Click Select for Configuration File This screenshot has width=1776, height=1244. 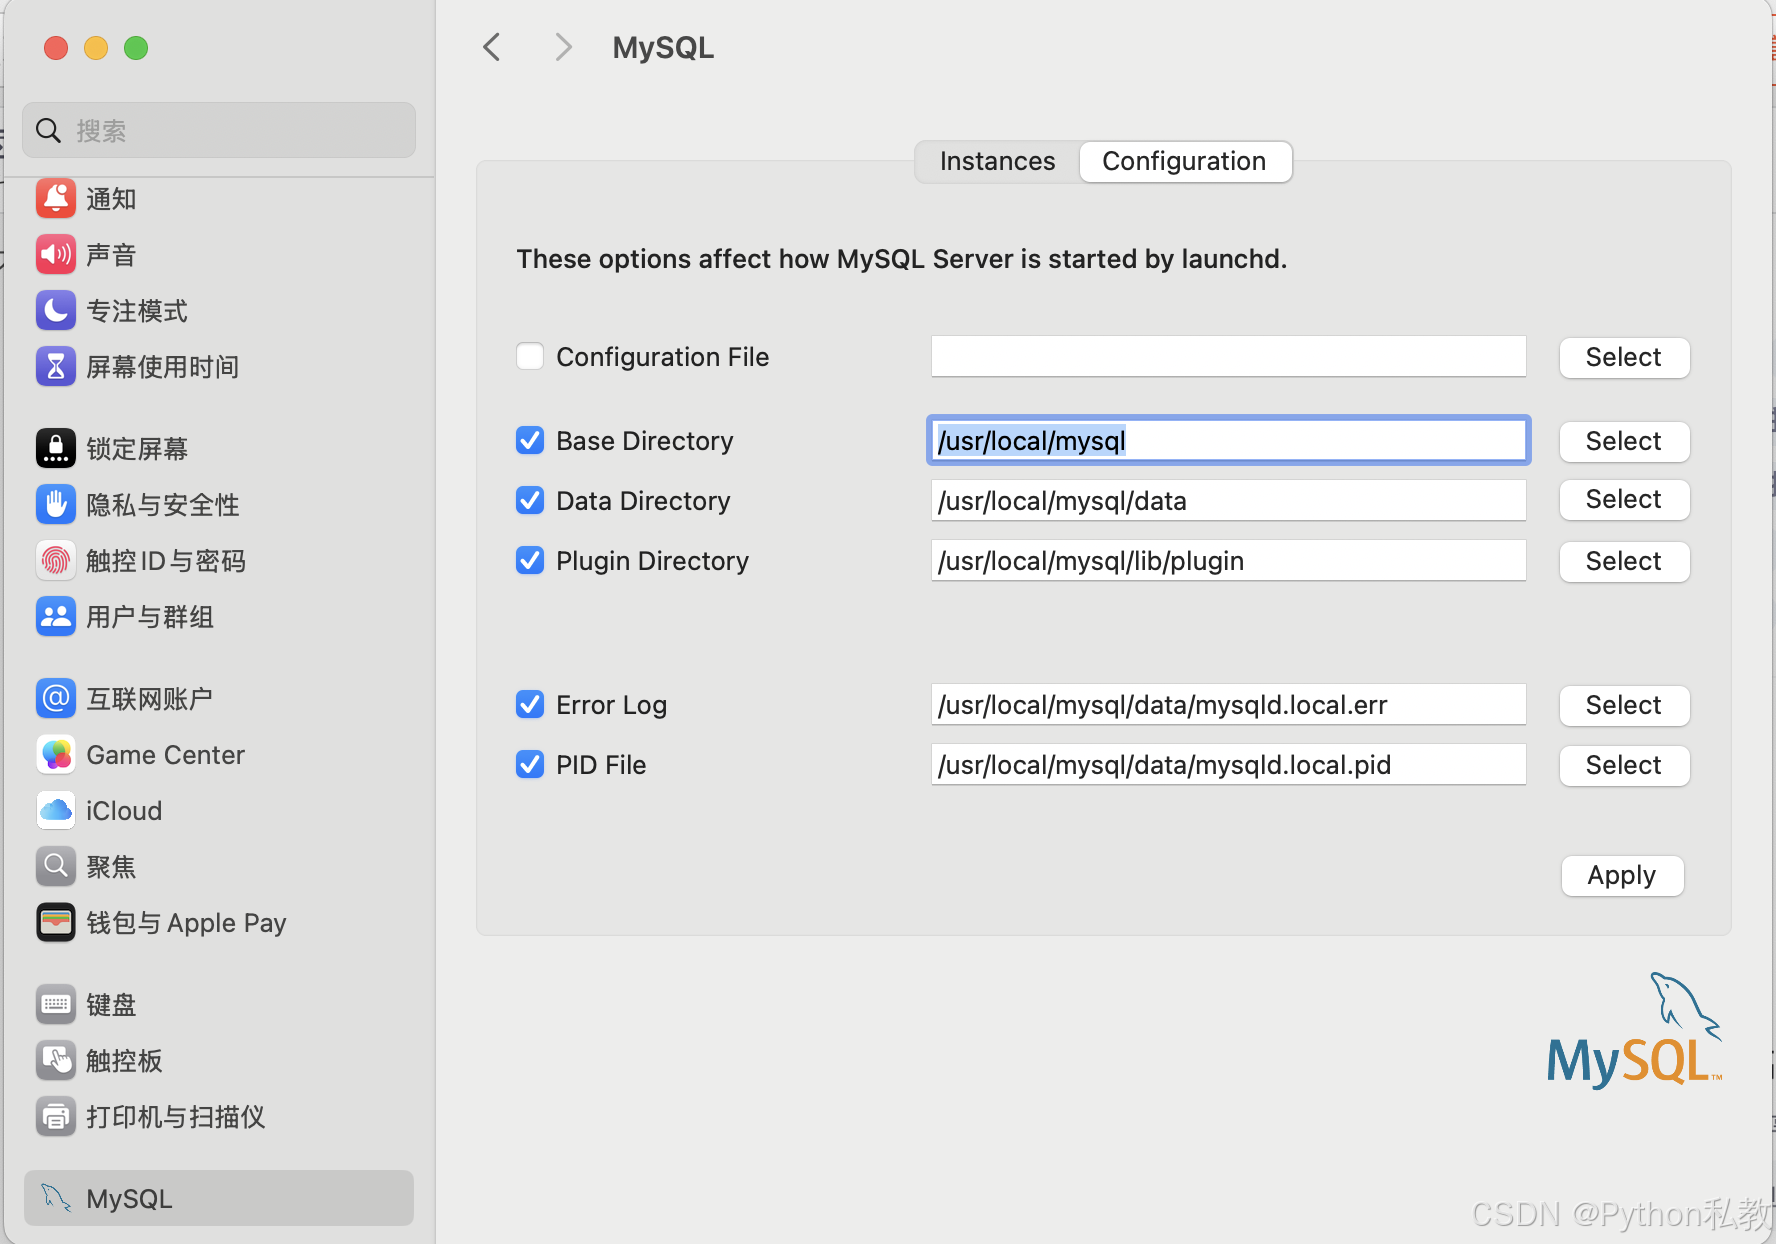coord(1624,357)
